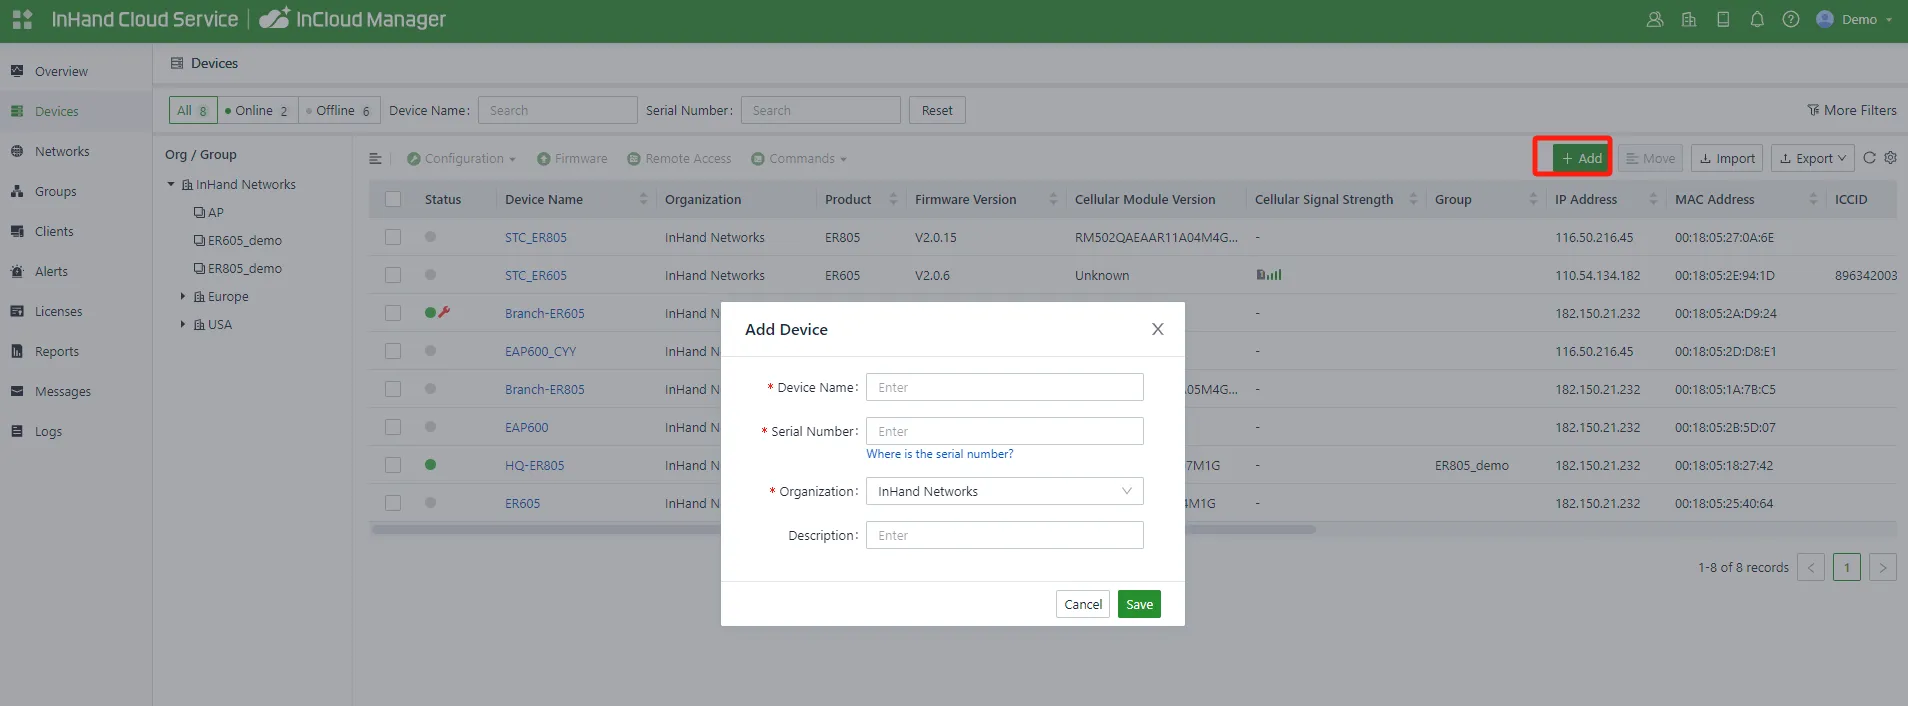
Task: Click the horizontal table scrollbar
Action: tap(843, 529)
